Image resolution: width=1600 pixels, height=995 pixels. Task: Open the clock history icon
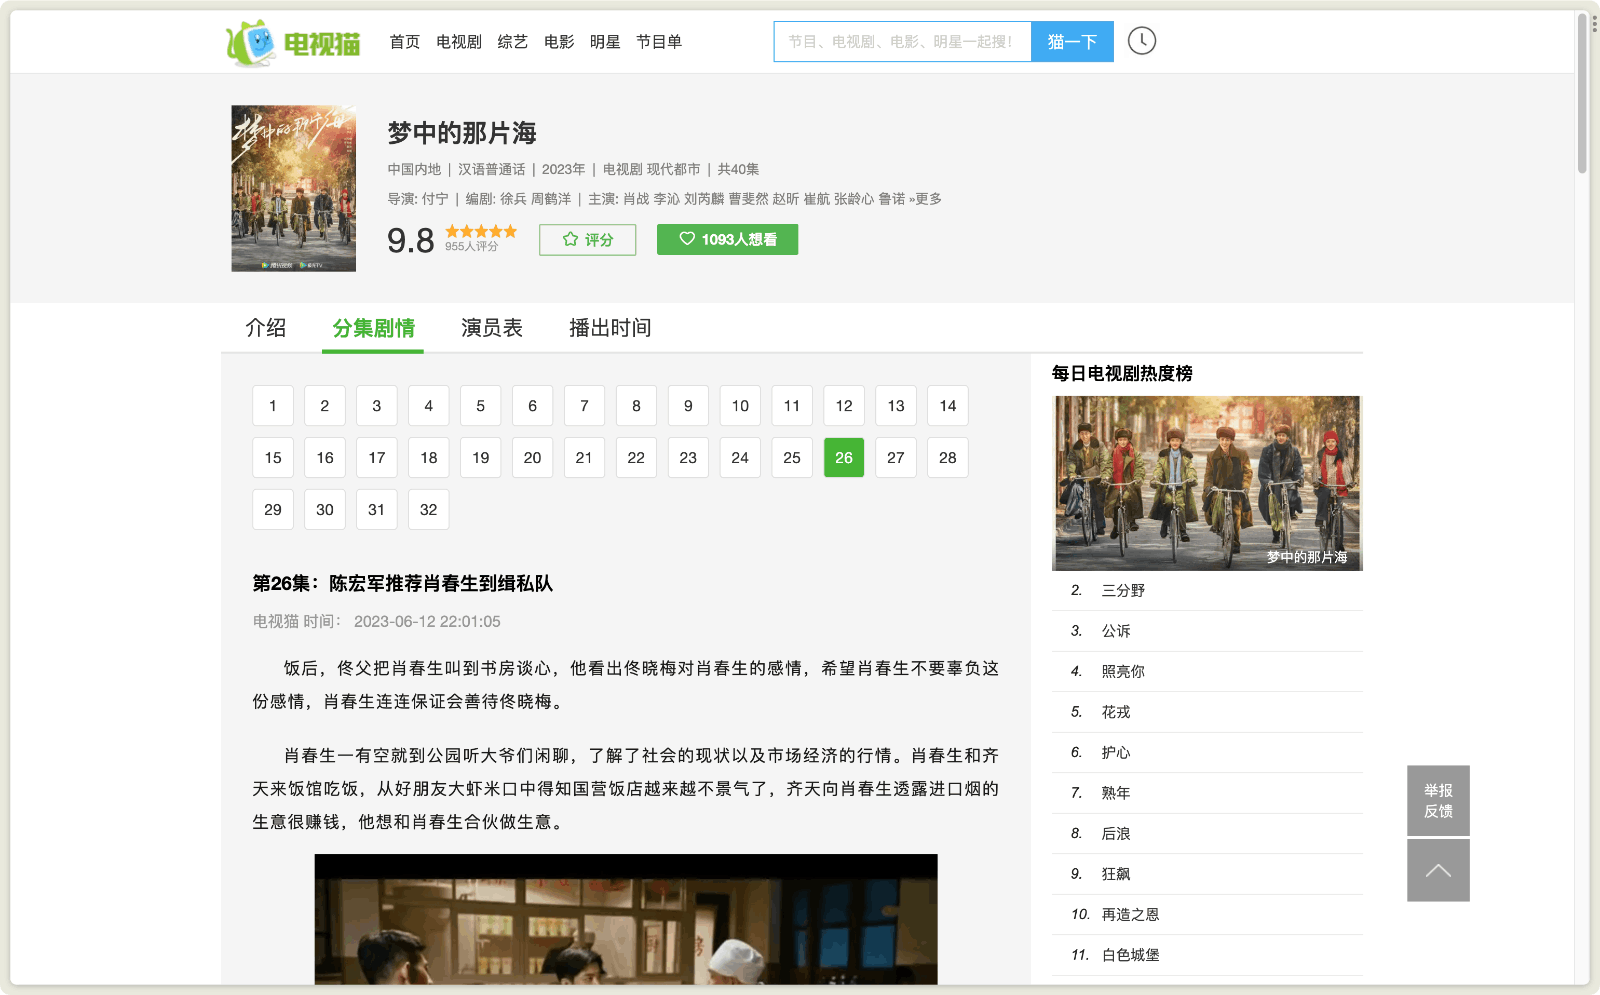click(x=1141, y=41)
